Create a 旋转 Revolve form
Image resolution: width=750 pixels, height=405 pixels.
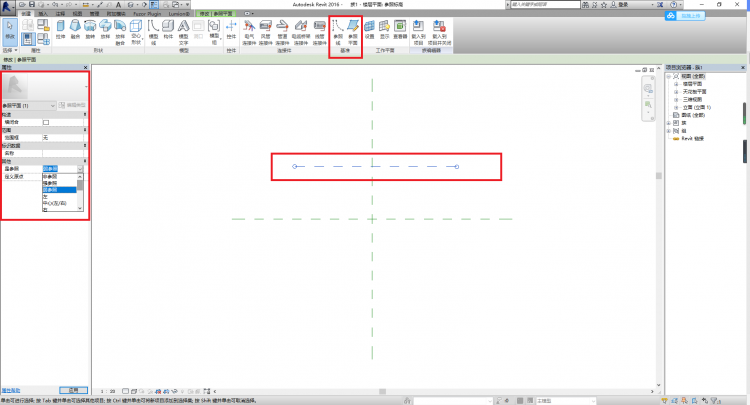[90, 30]
